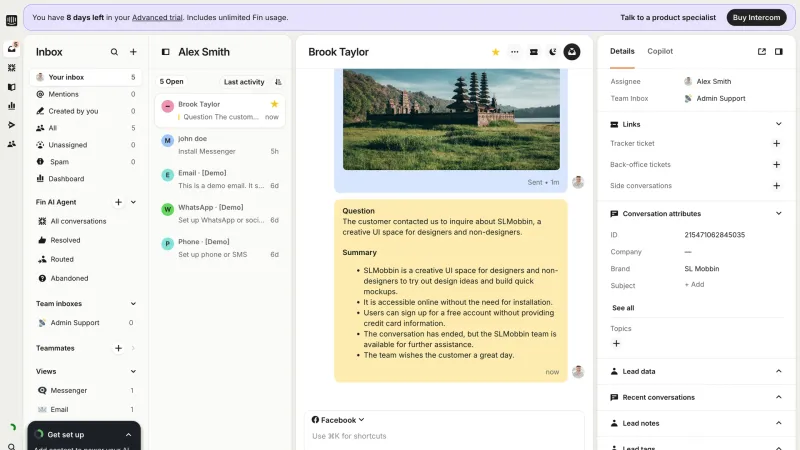Image resolution: width=800 pixels, height=450 pixels.
Task: Add Back-office tickets with plus
Action: coord(777,165)
